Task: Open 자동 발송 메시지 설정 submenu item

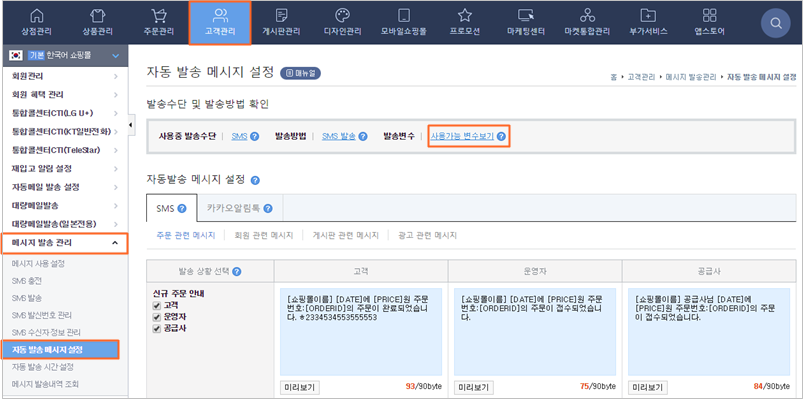Action: click(60, 350)
